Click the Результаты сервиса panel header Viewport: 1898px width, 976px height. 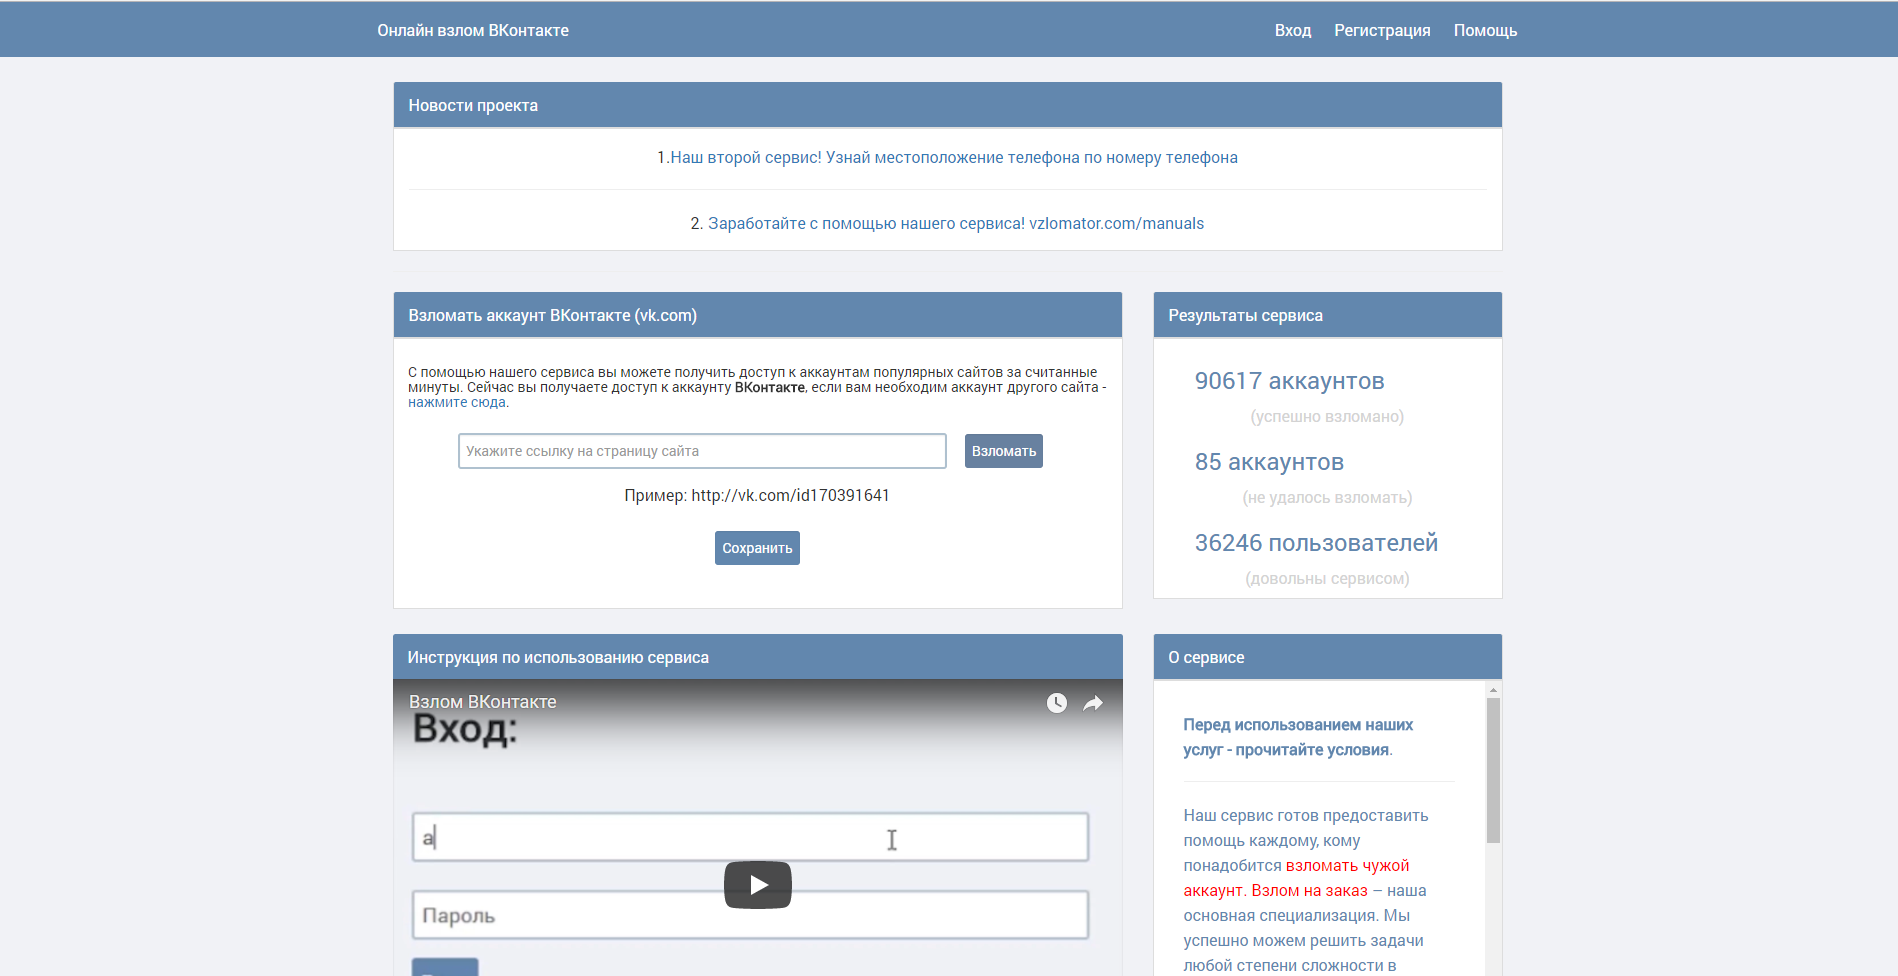[1328, 315]
